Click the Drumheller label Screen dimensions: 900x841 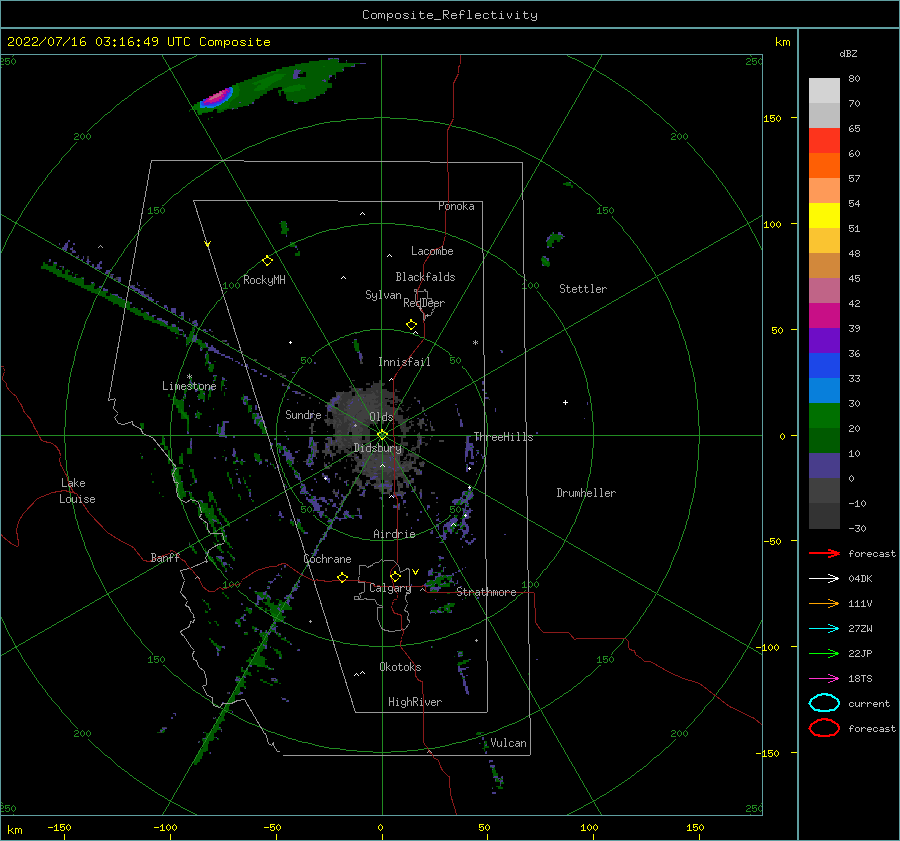(x=586, y=493)
